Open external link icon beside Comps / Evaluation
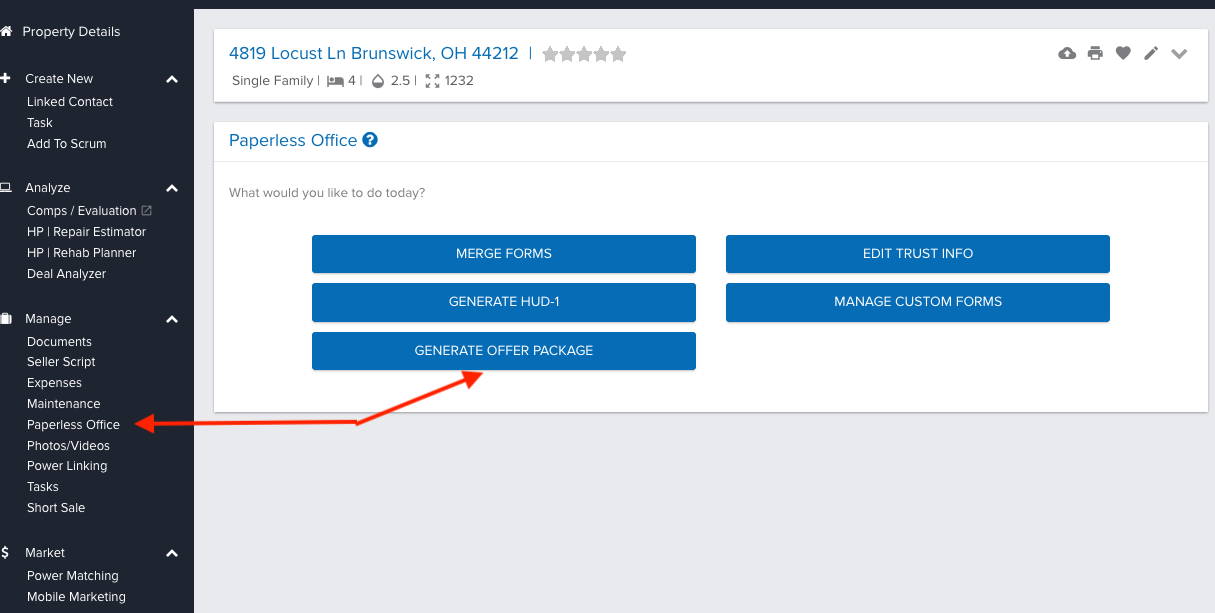The image size is (1215, 613). (147, 211)
